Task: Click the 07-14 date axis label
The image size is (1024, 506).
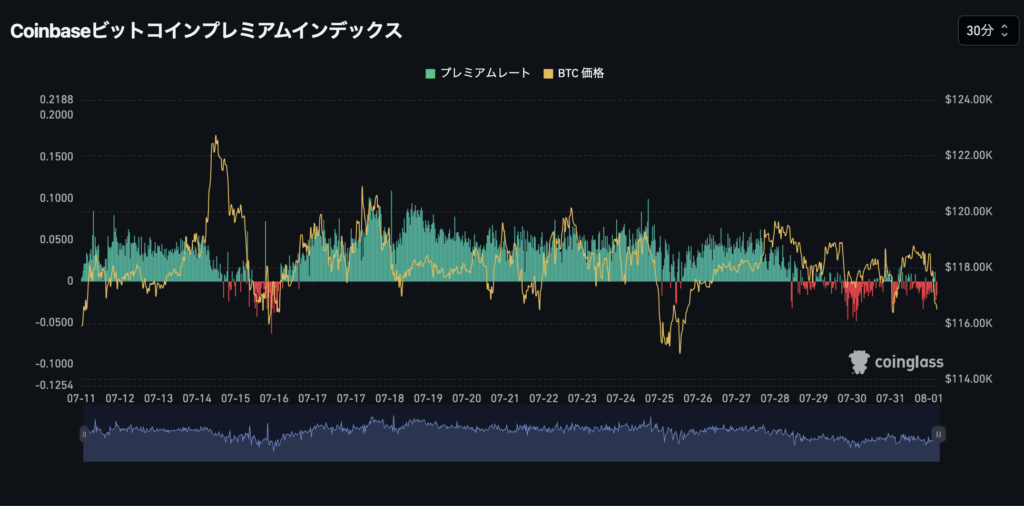Action: [x=197, y=398]
